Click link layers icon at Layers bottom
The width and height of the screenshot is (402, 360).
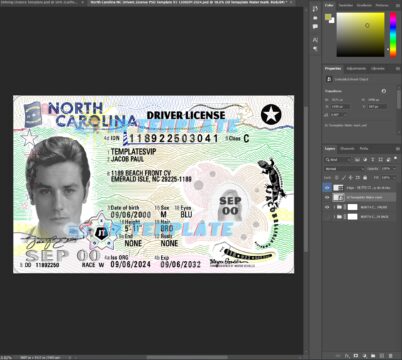338,356
